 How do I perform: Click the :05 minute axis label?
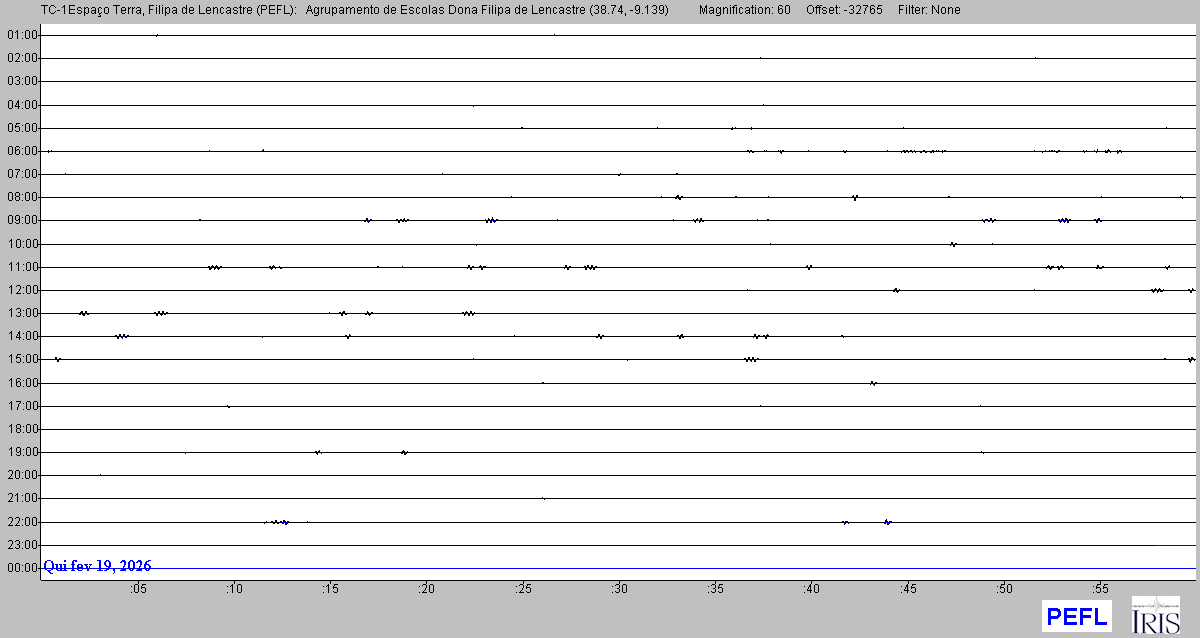tap(138, 589)
